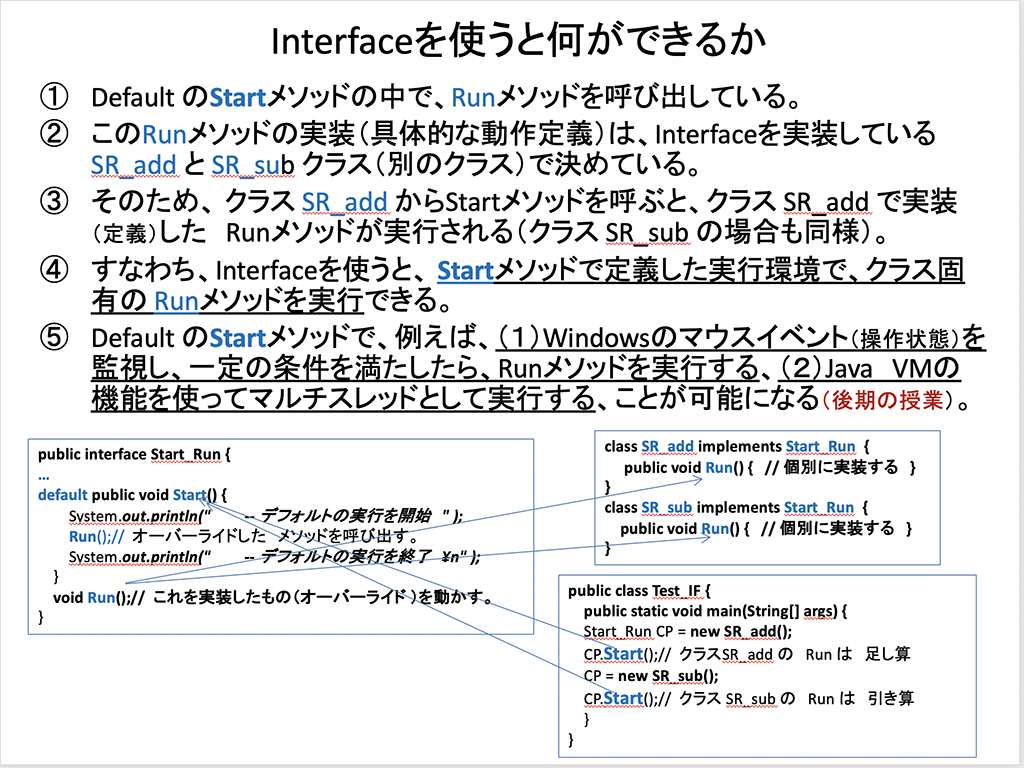This screenshot has height=768, width=1024.
Task: Click the code line "CP = new SR_sub();"
Action: pos(651,676)
